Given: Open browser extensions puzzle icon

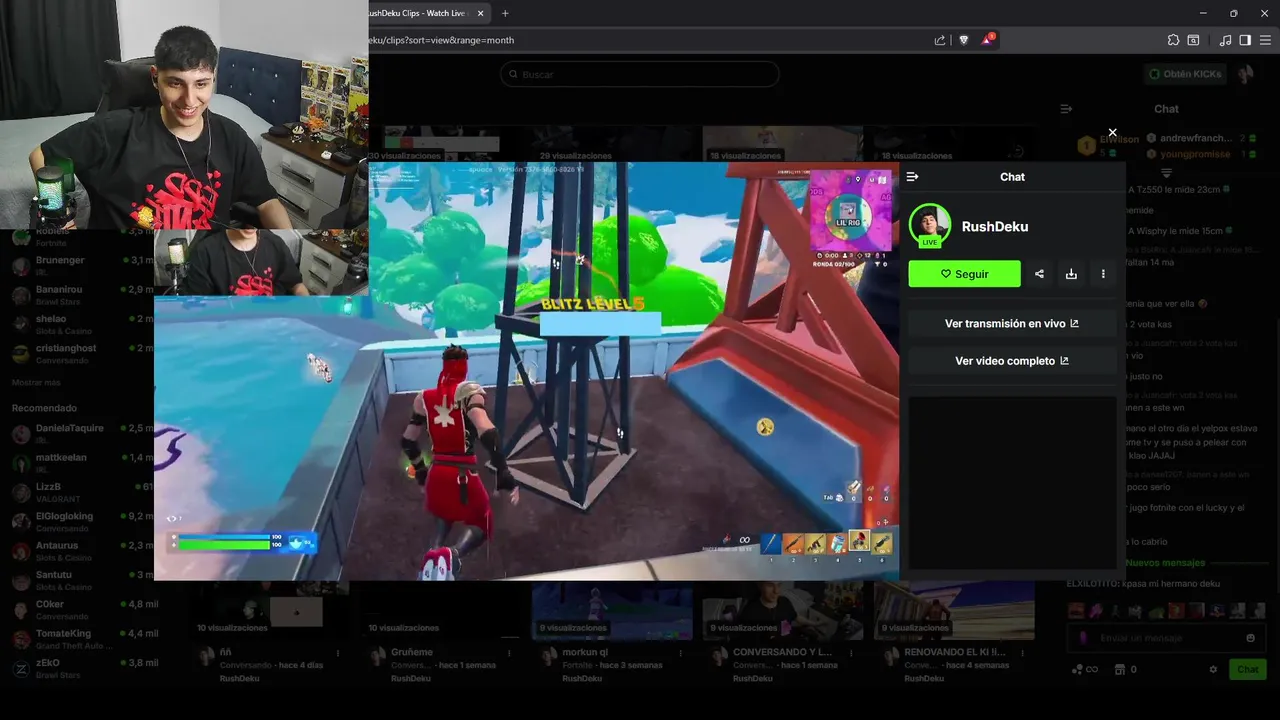Looking at the screenshot, I should [1173, 40].
